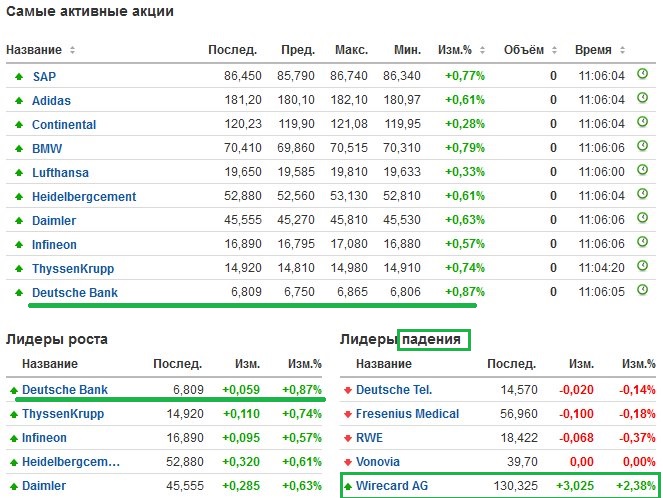Click the Послед. column header in main table
663x498 pixels.
click(233, 50)
